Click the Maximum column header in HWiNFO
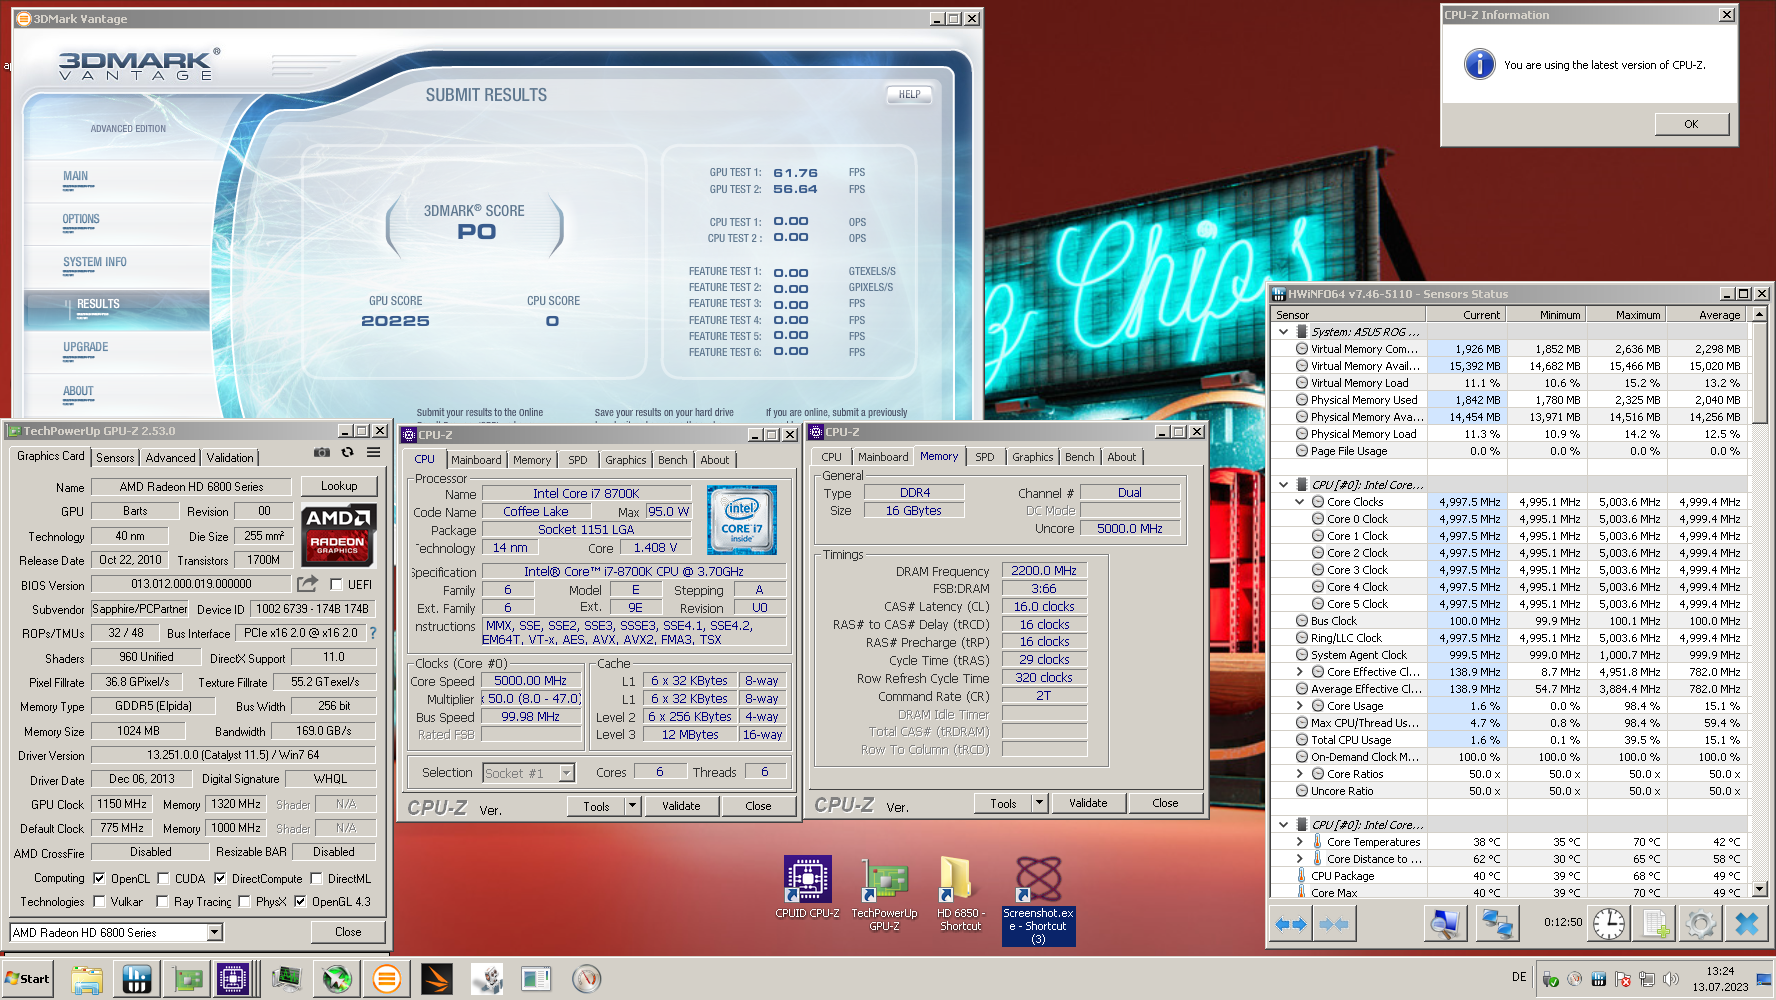 [x=1625, y=315]
